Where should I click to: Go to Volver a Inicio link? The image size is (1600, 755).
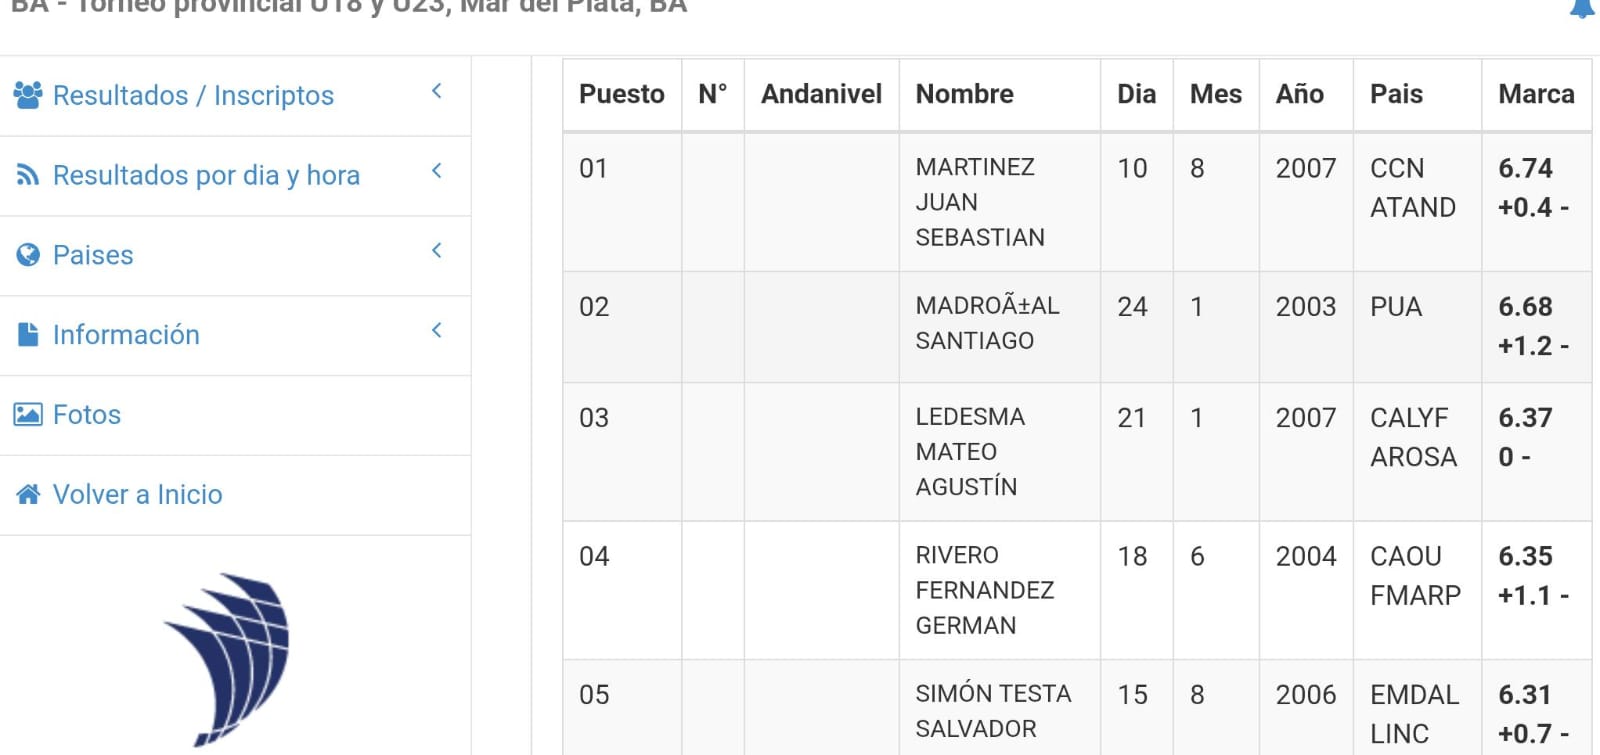[235, 496]
